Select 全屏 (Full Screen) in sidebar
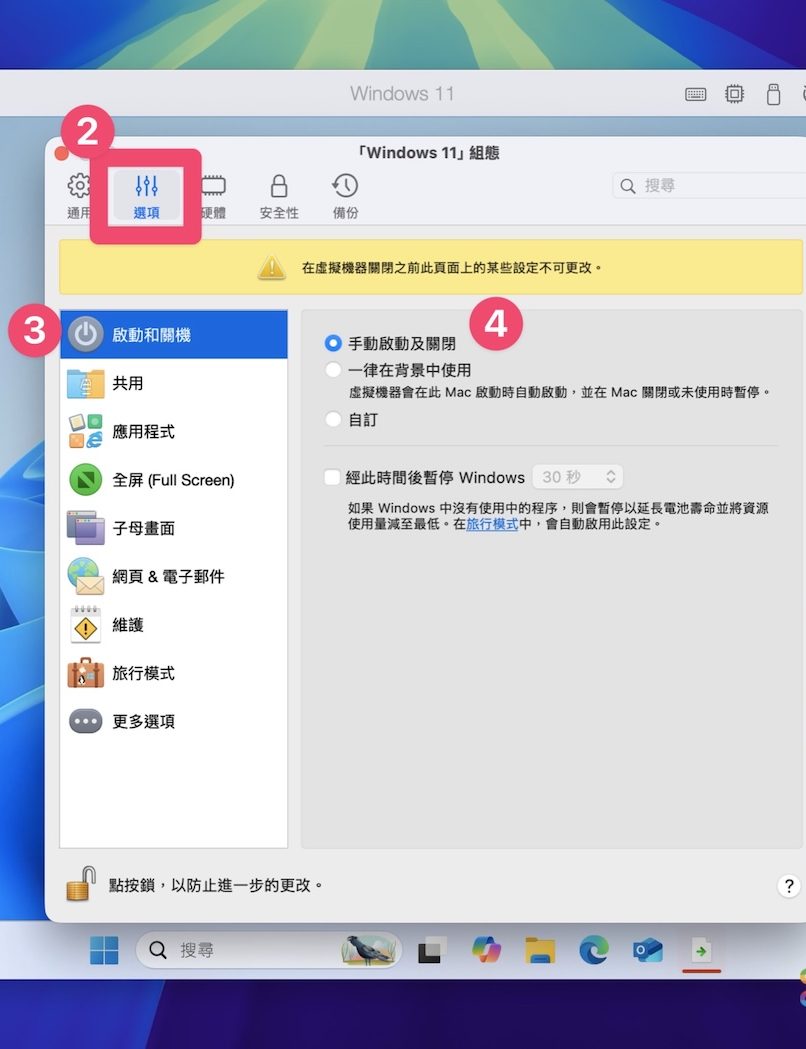This screenshot has width=806, height=1049. click(172, 480)
